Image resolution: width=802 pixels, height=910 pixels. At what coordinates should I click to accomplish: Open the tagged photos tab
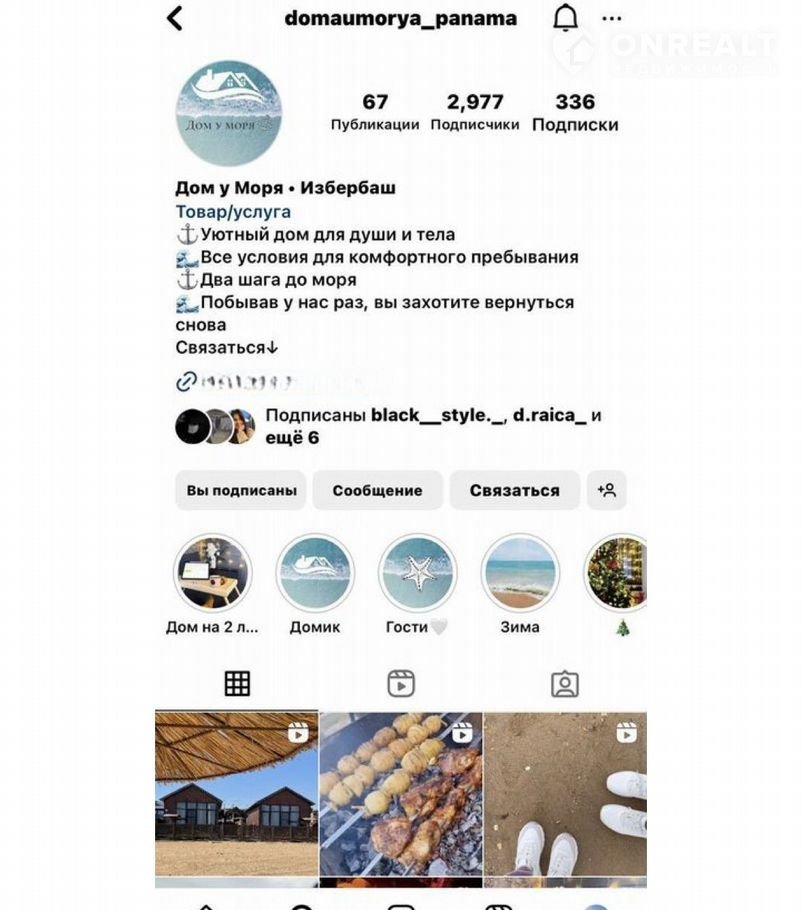pyautogui.click(x=565, y=684)
